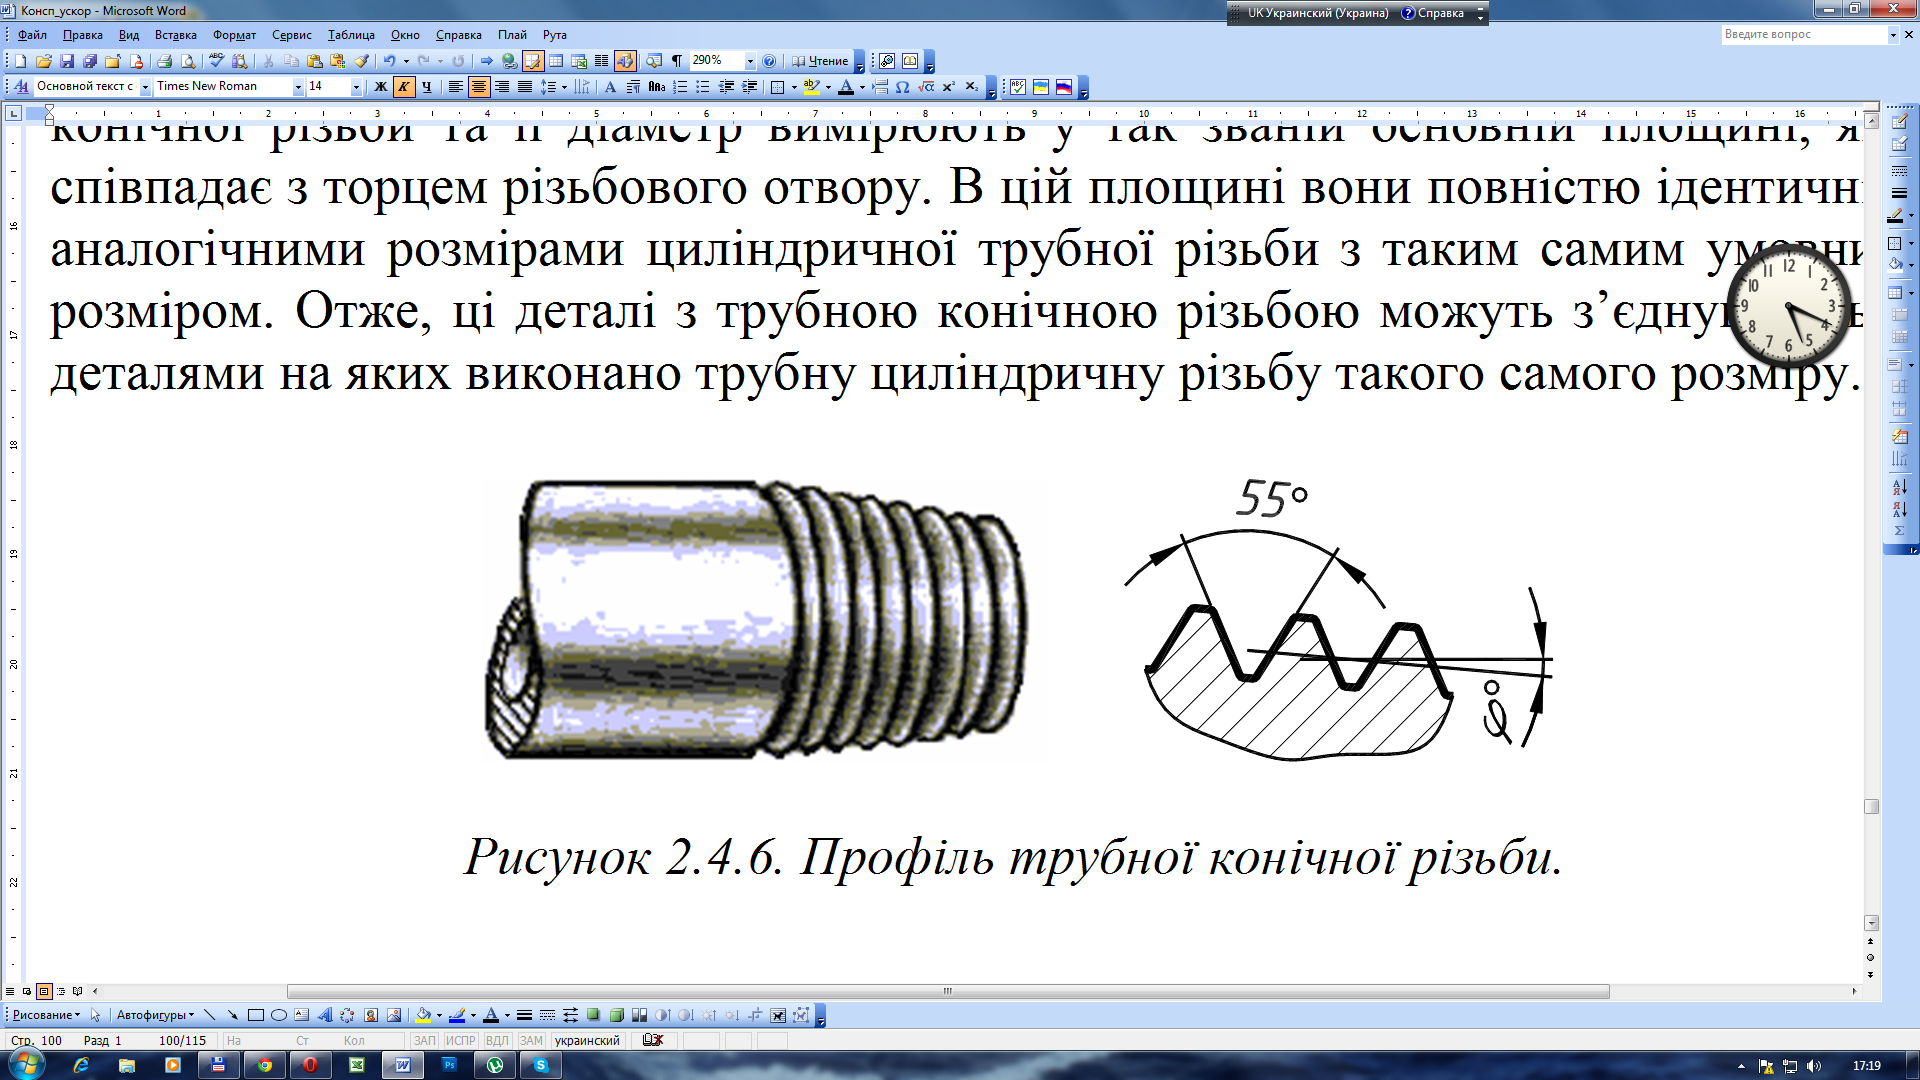Toggle show paragraph marks (¶)

[677, 61]
